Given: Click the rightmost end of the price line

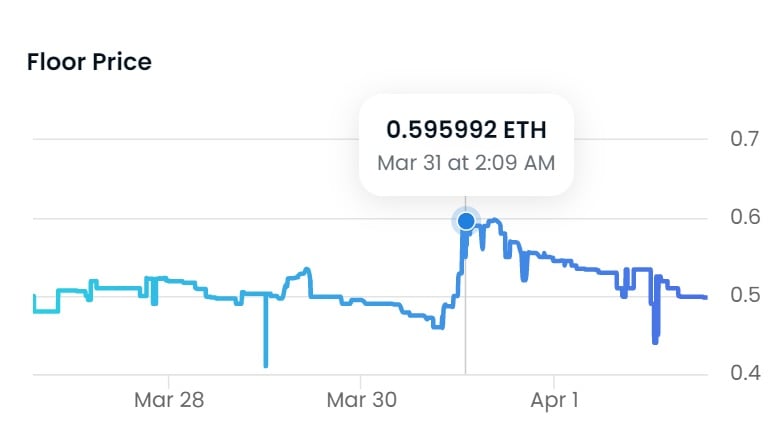Looking at the screenshot, I should [706, 297].
